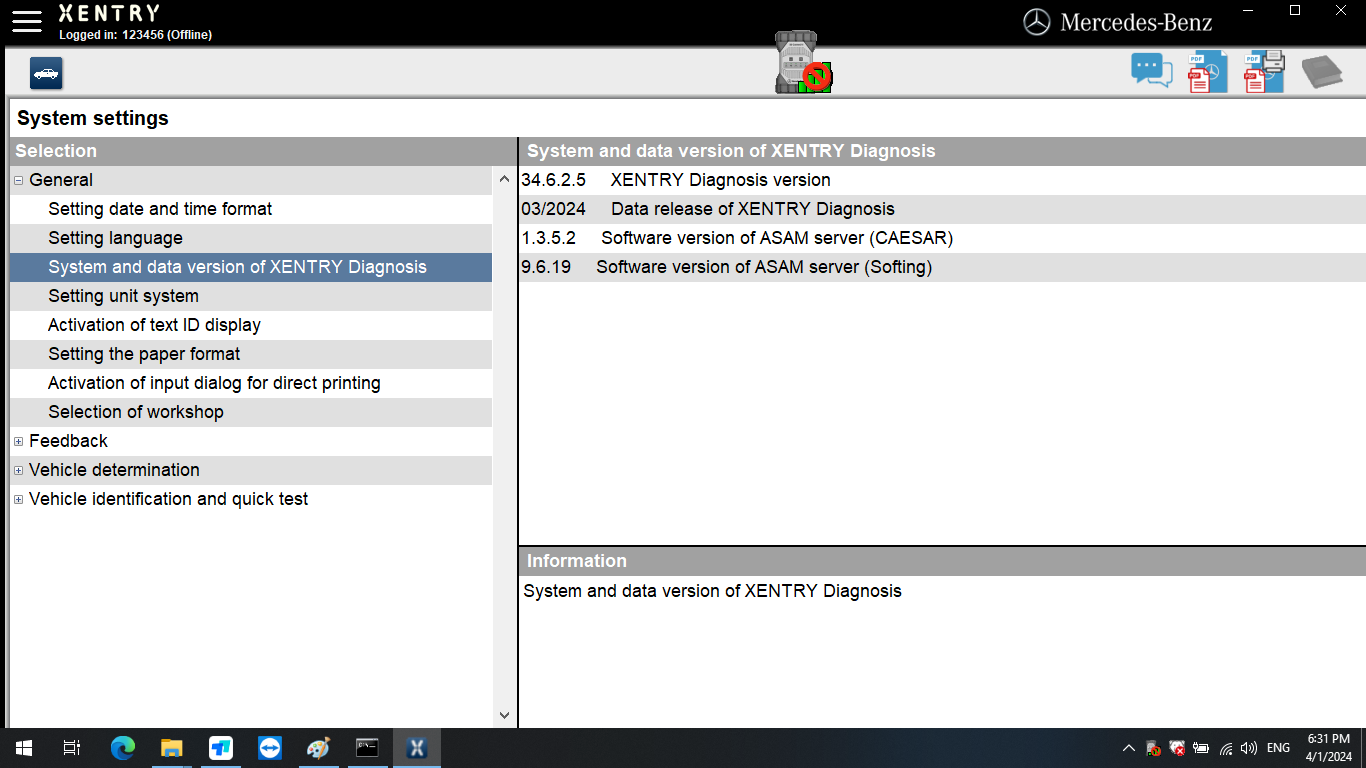The height and width of the screenshot is (768, 1366).
Task: Collapse the General settings section
Action: click(x=17, y=180)
